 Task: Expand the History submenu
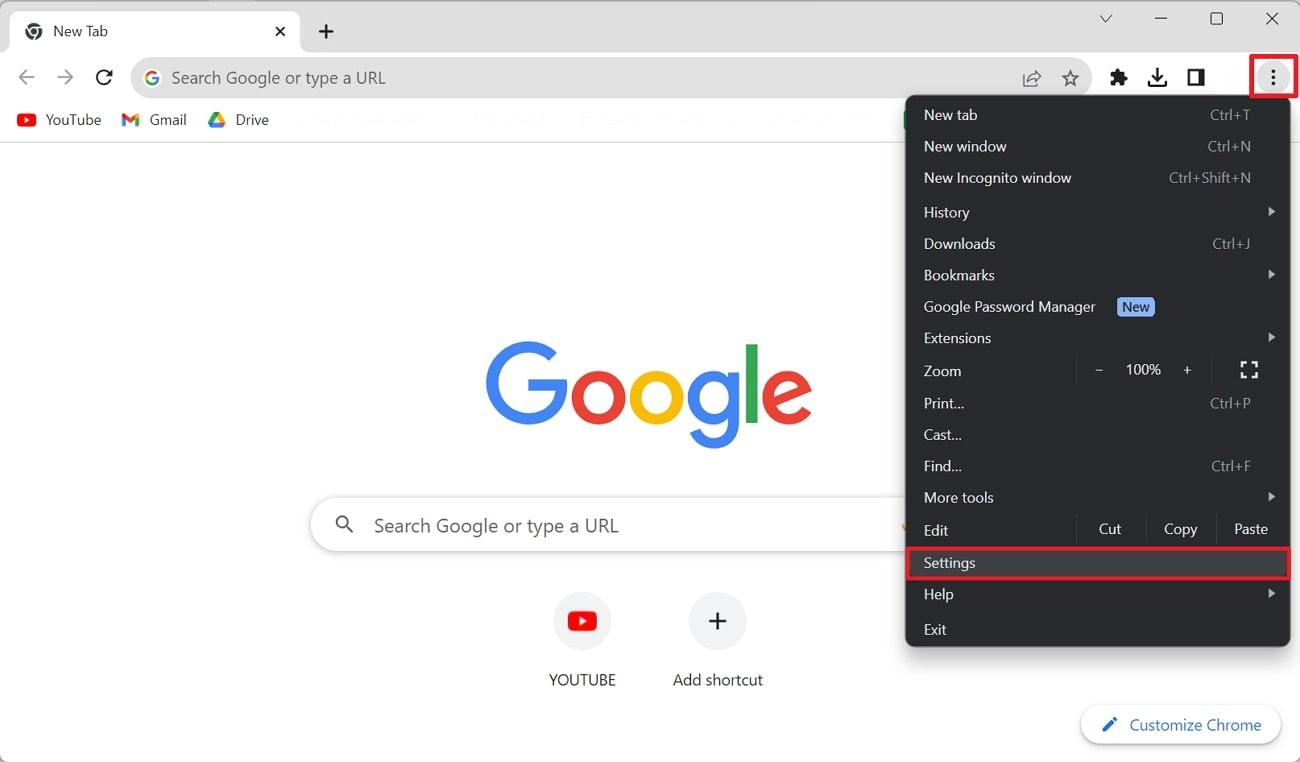click(x=1097, y=212)
